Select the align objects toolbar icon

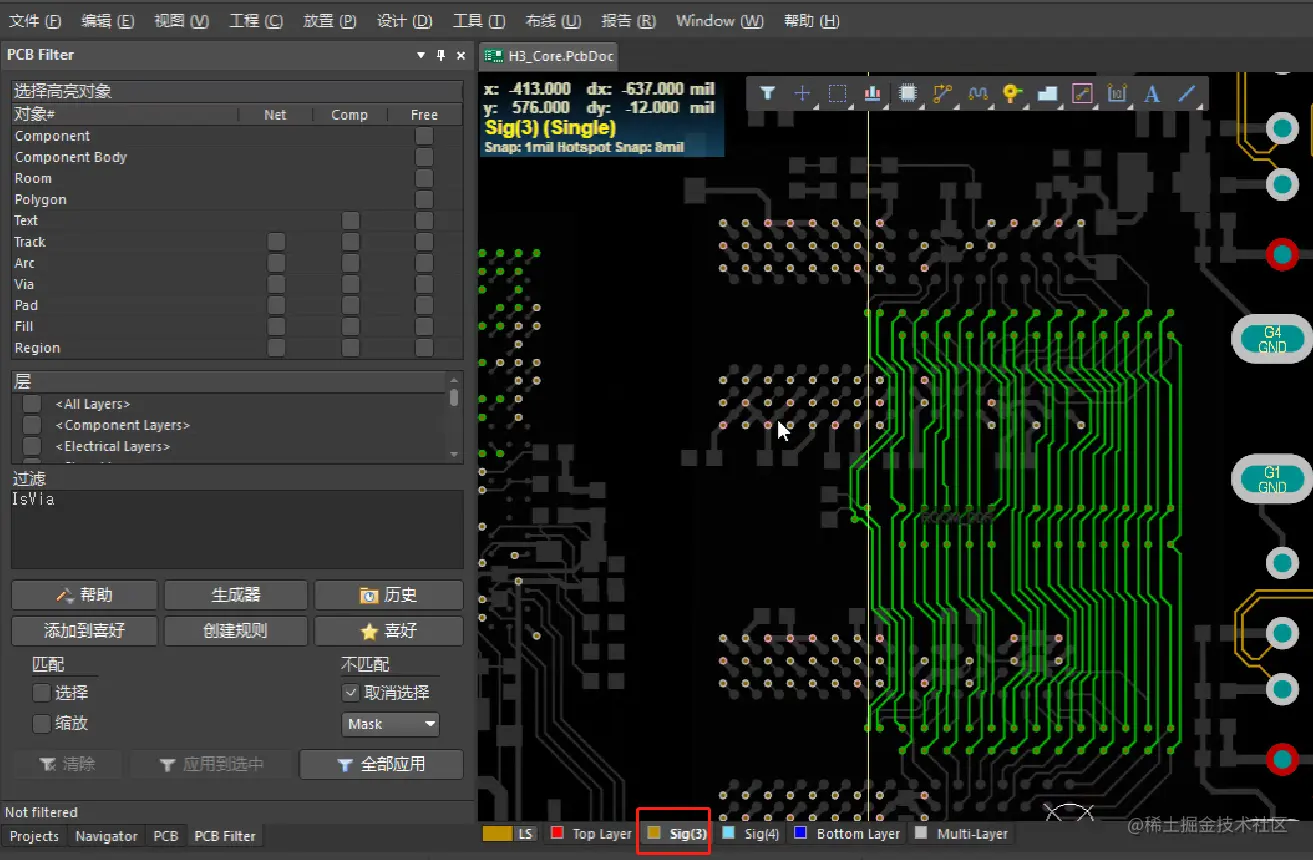[872, 93]
